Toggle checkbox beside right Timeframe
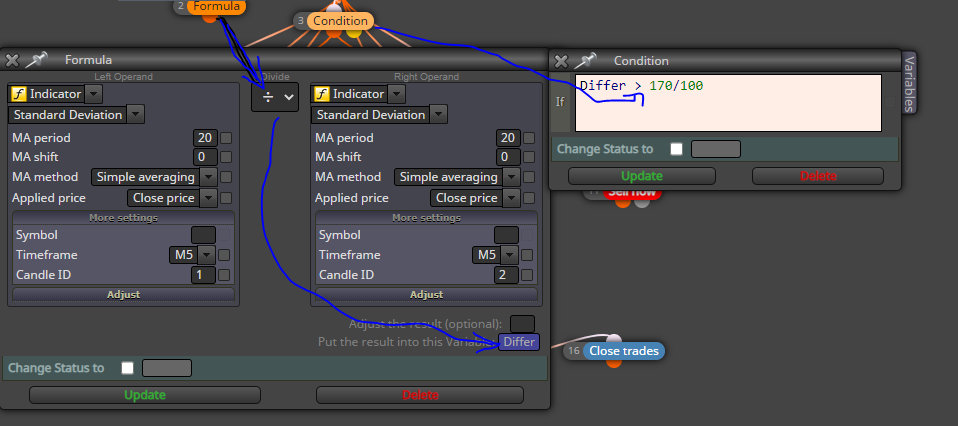958x426 pixels. [527, 255]
